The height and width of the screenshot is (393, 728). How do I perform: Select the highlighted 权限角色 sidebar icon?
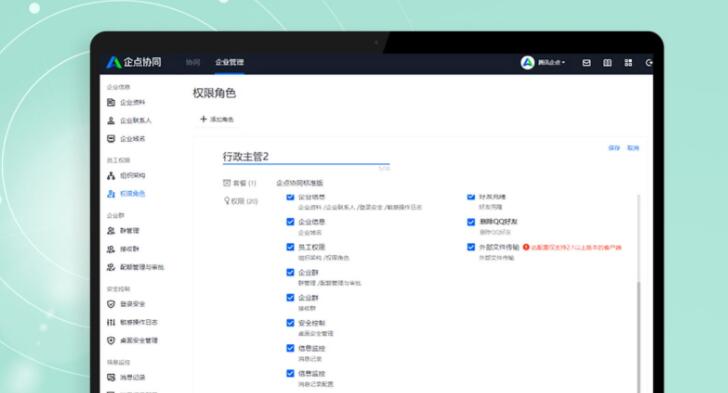point(111,194)
